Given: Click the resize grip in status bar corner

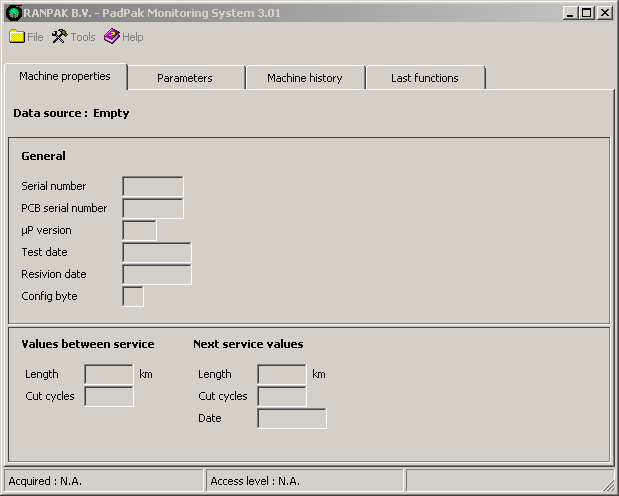Looking at the screenshot, I should pos(609,485).
